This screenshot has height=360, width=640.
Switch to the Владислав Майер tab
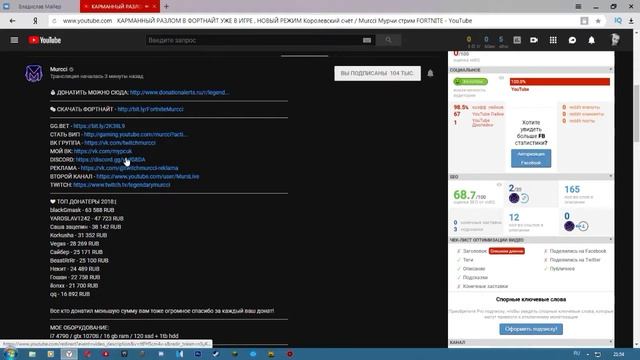pyautogui.click(x=40, y=7)
